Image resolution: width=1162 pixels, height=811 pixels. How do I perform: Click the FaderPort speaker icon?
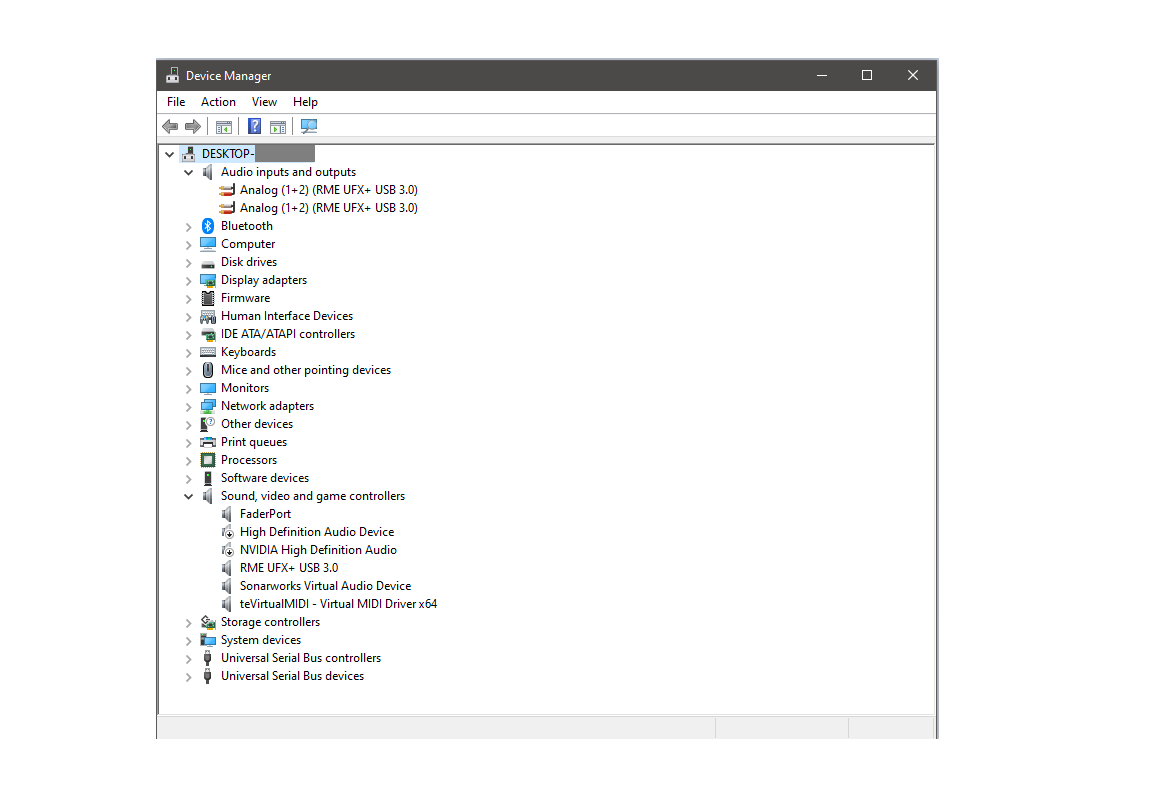[227, 514]
